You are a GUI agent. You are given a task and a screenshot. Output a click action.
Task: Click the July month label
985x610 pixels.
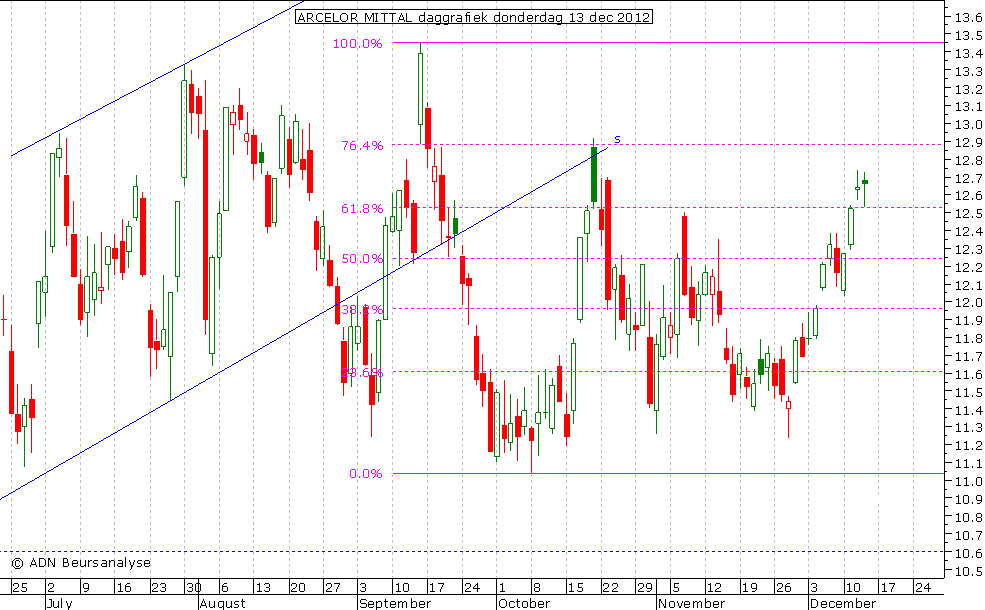tap(60, 603)
